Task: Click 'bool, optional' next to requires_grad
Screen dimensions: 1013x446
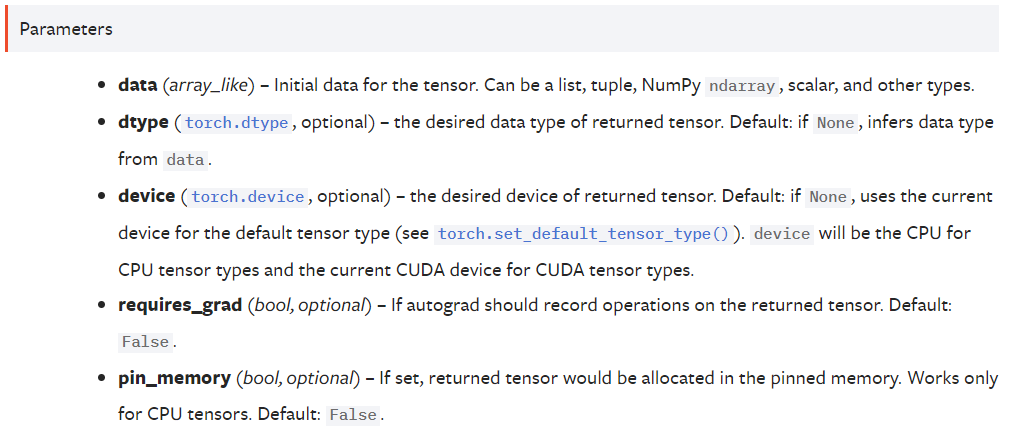Action: (309, 306)
